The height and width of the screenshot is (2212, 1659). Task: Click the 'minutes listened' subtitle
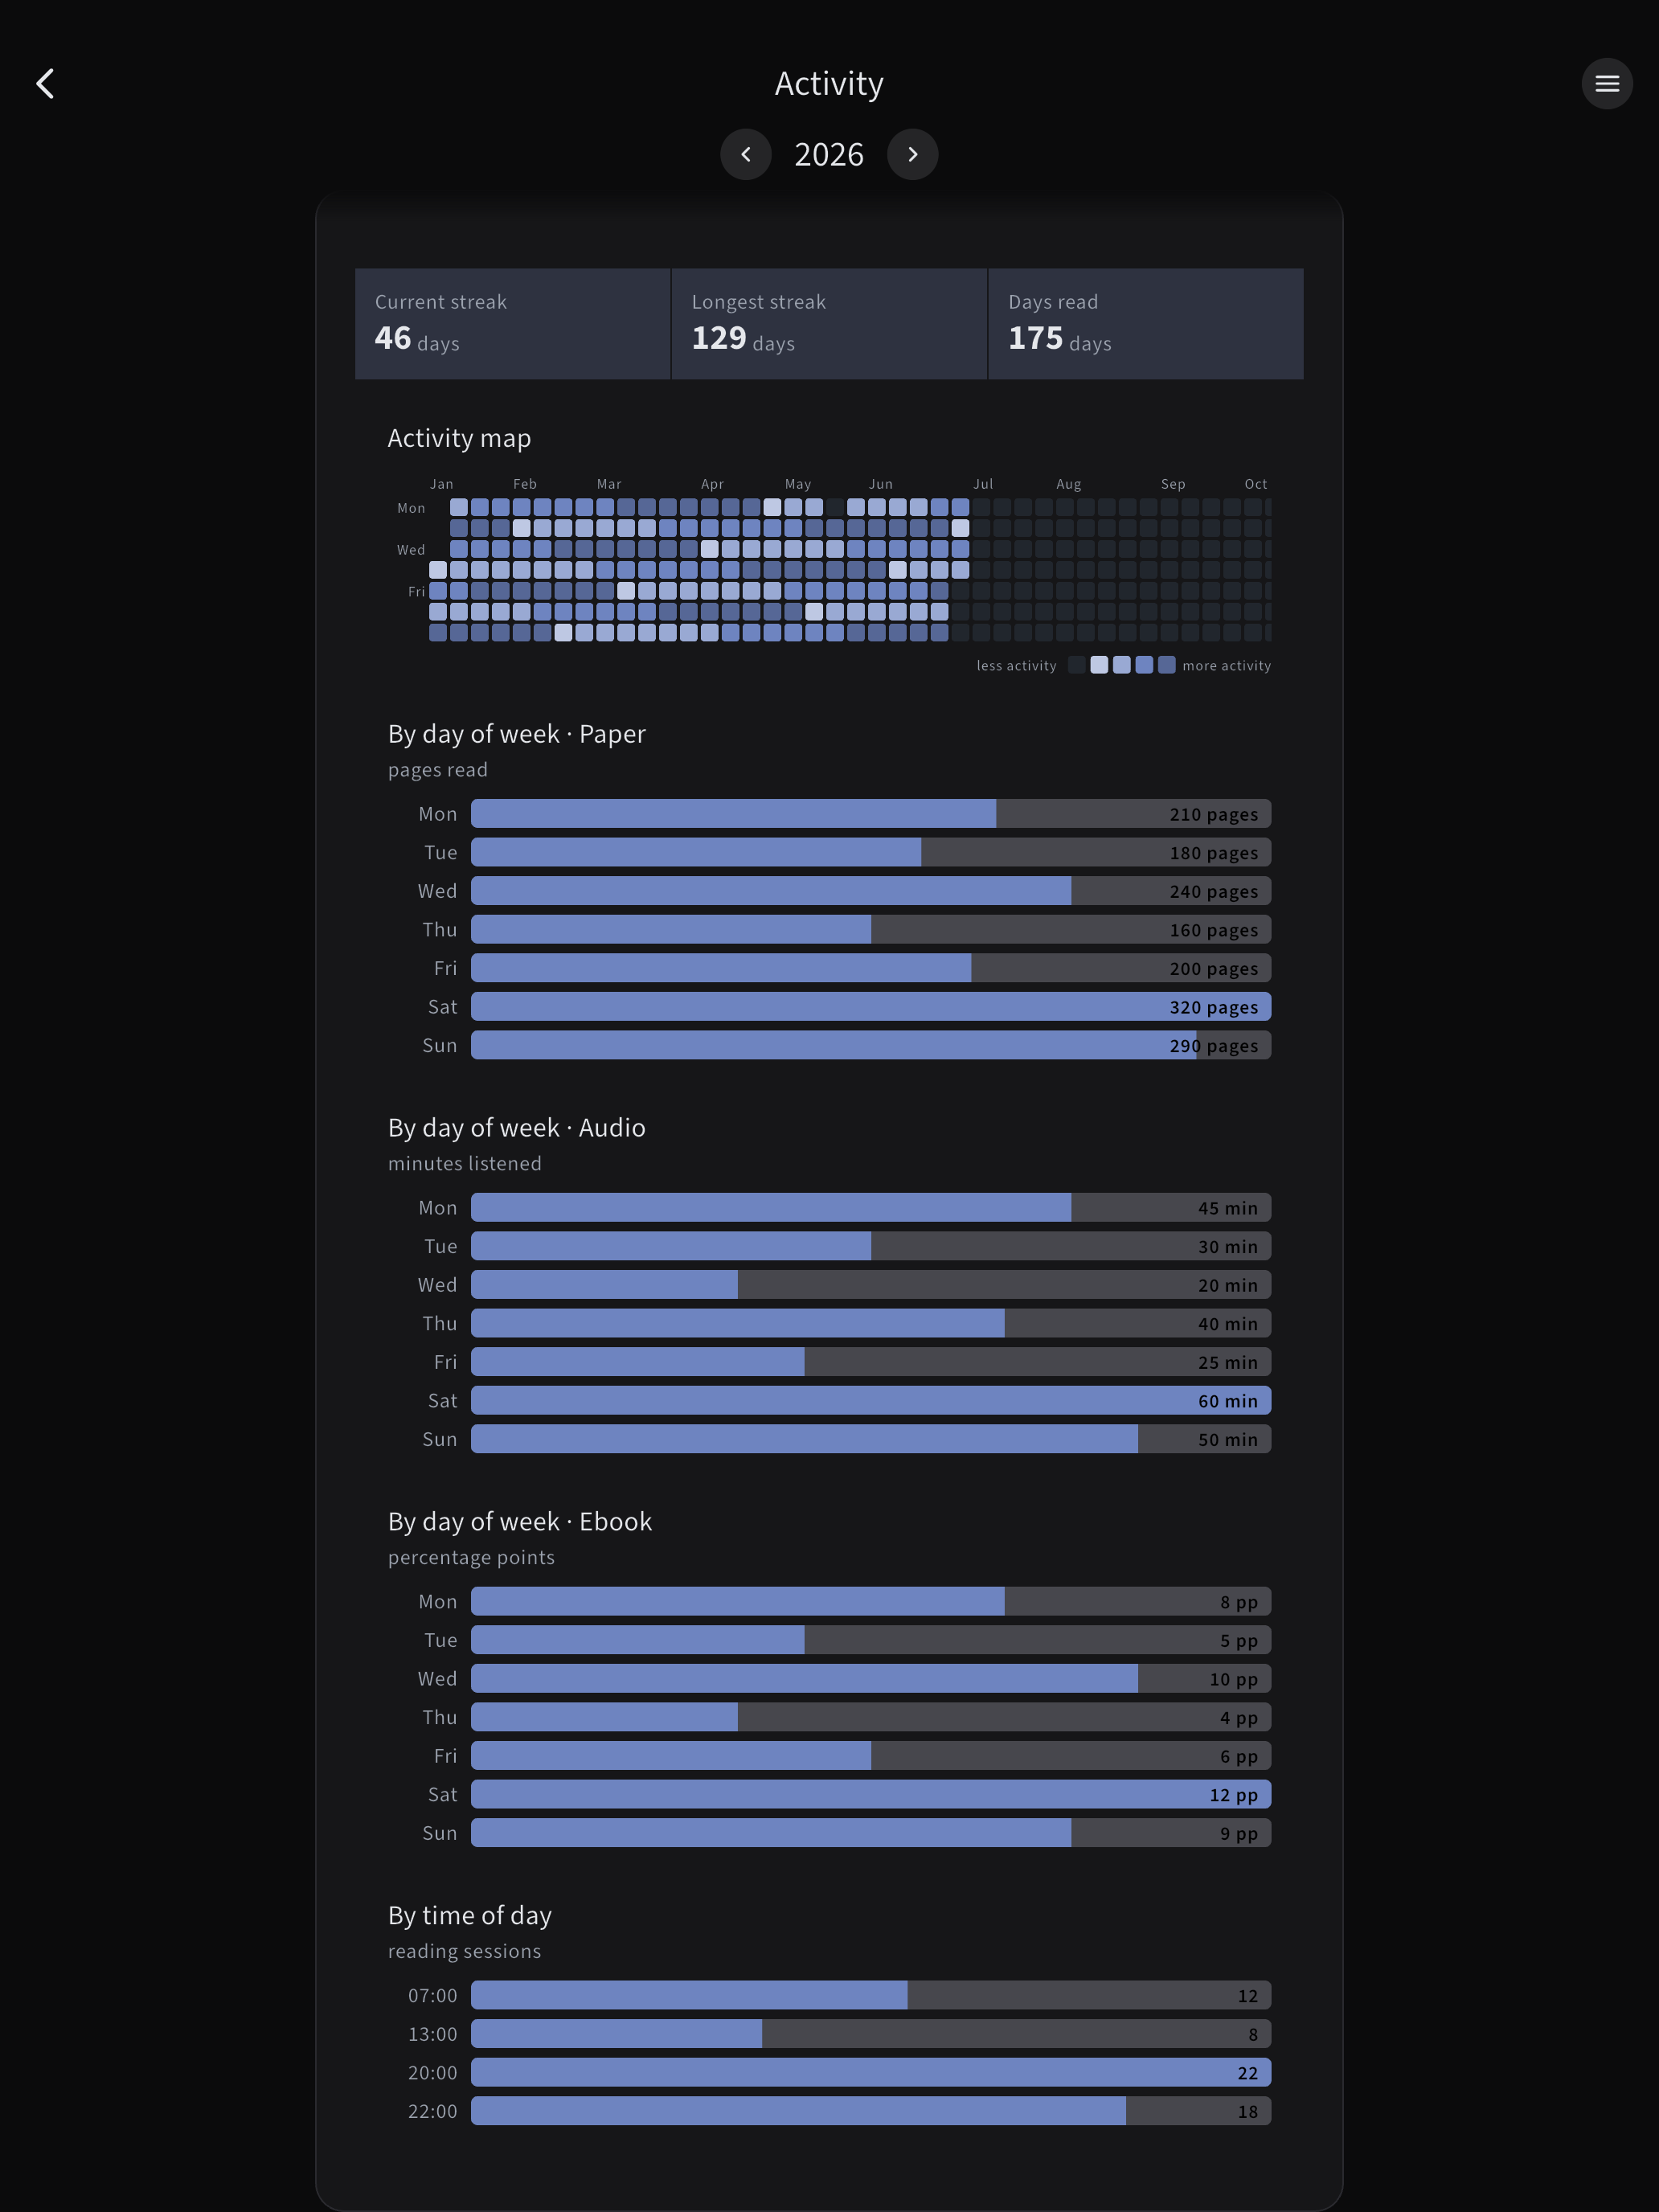pyautogui.click(x=465, y=1163)
